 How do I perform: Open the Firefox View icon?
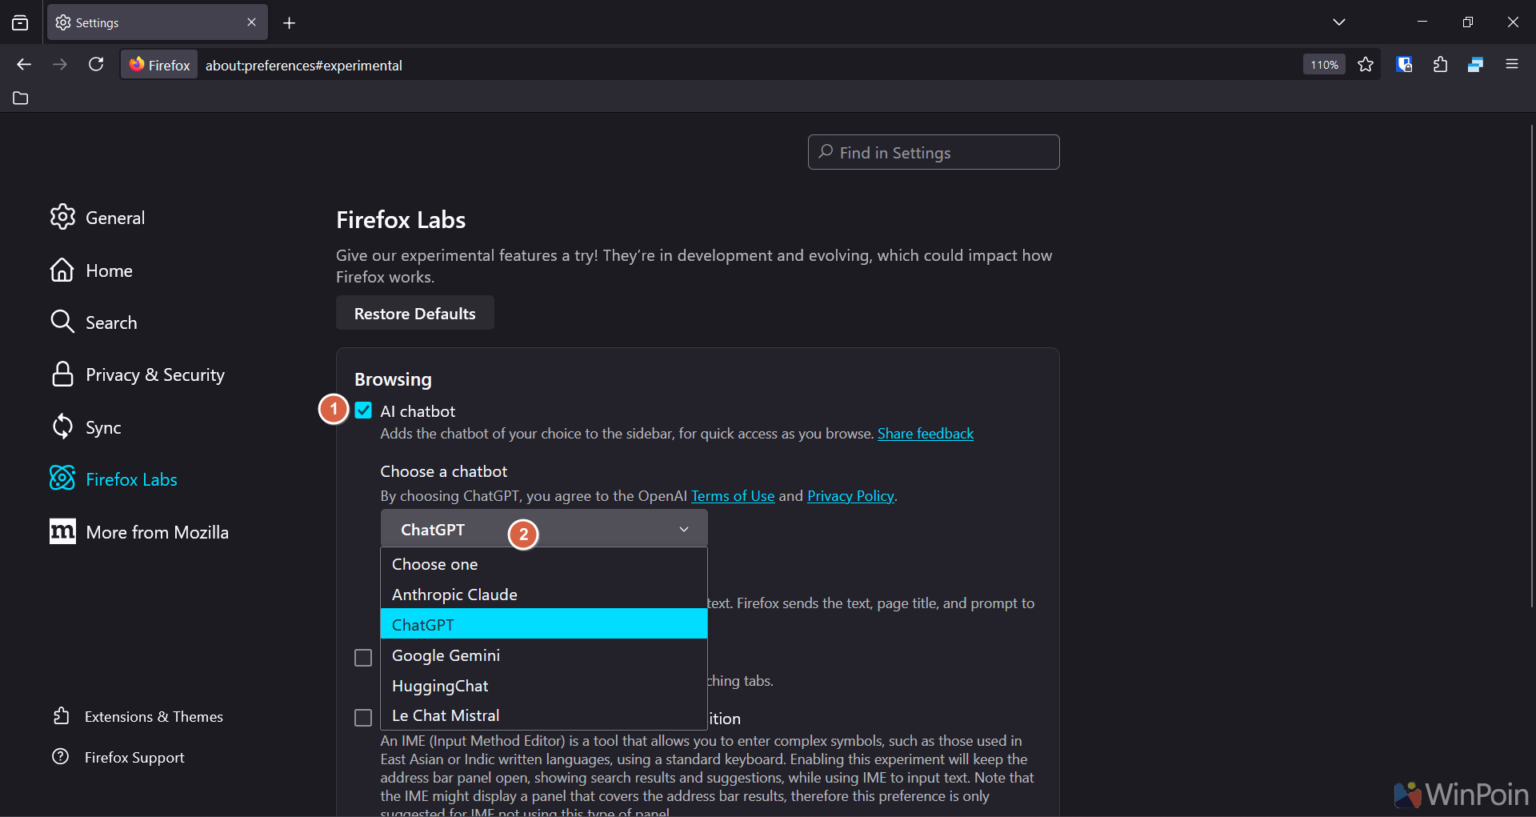(x=20, y=22)
